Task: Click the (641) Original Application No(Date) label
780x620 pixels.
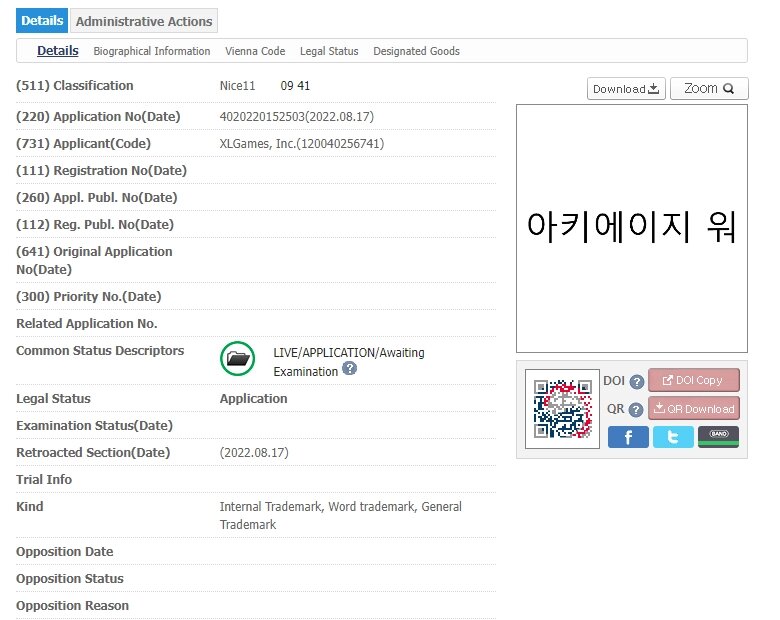Action: click(x=95, y=260)
